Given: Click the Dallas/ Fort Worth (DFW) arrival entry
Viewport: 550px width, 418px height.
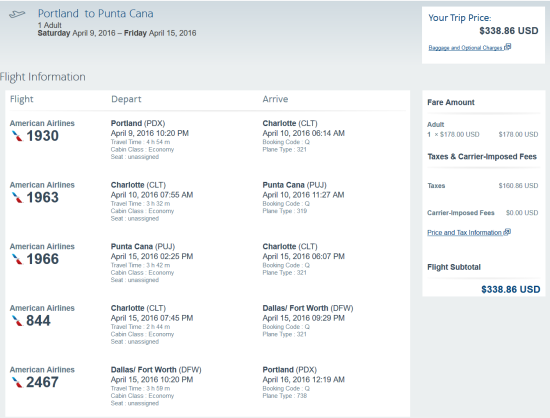Looking at the screenshot, I should [x=308, y=308].
